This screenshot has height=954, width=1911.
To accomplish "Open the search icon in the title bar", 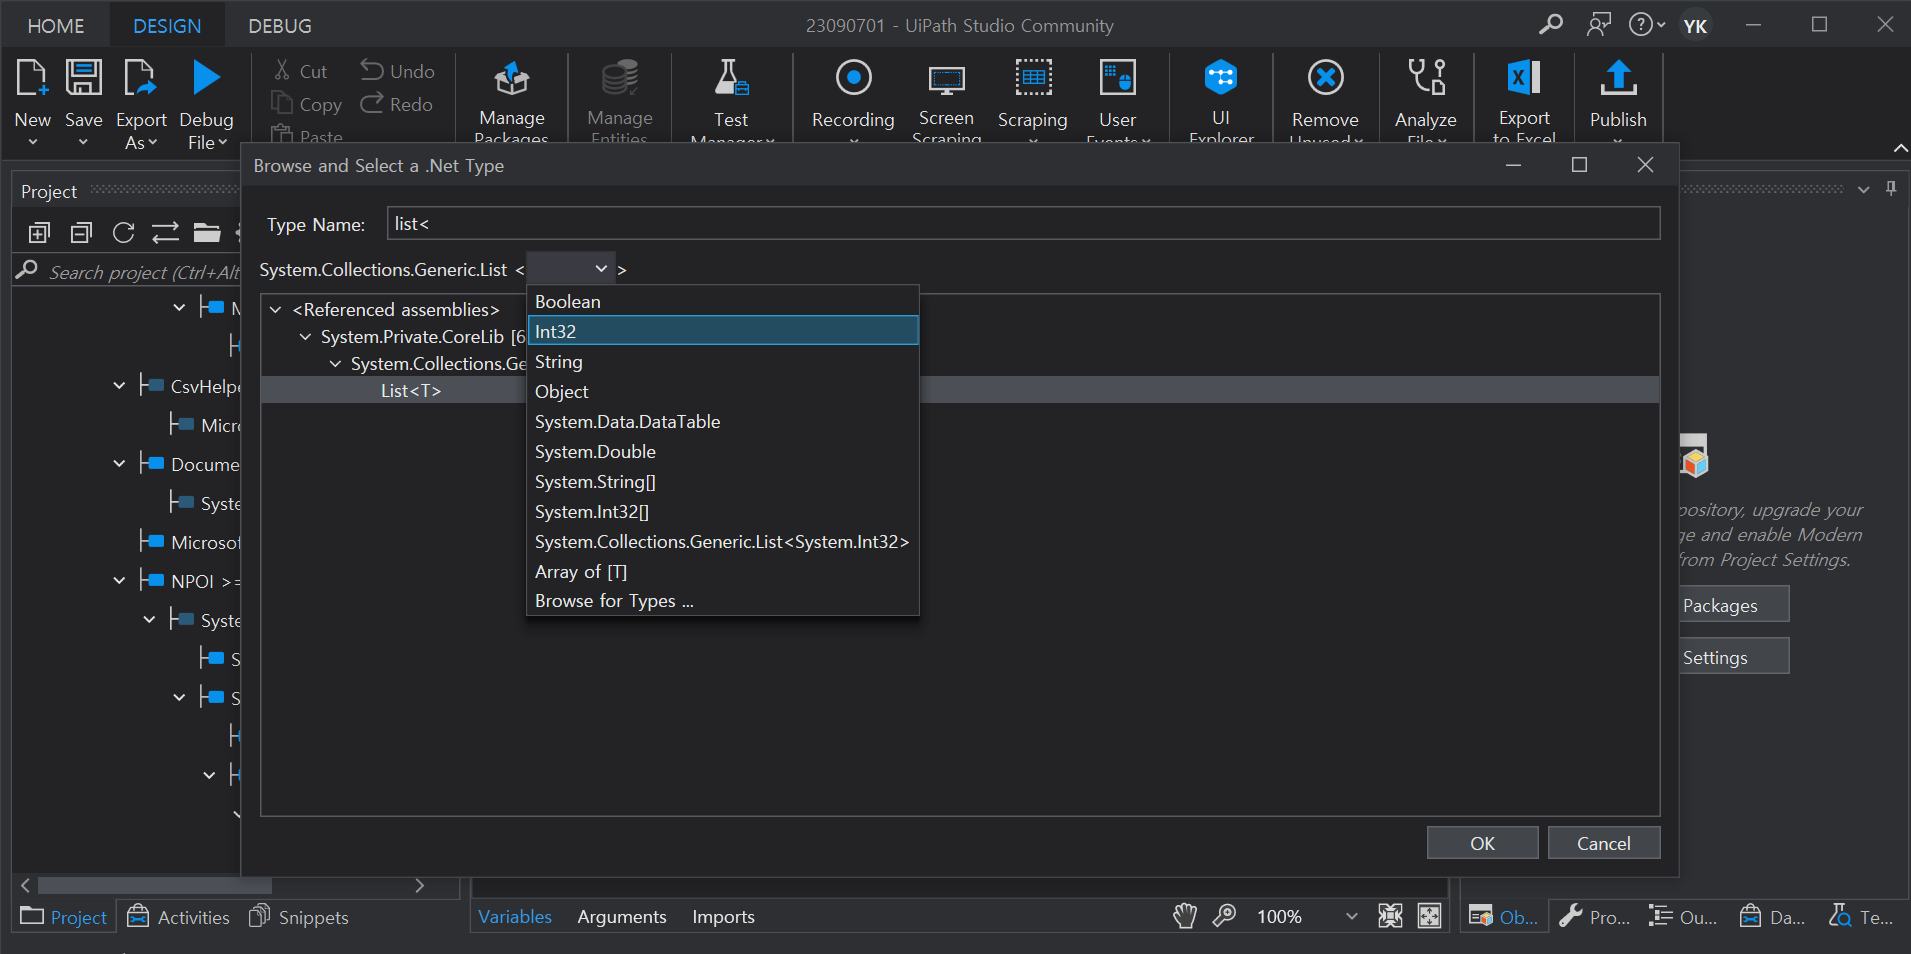I will point(1551,24).
